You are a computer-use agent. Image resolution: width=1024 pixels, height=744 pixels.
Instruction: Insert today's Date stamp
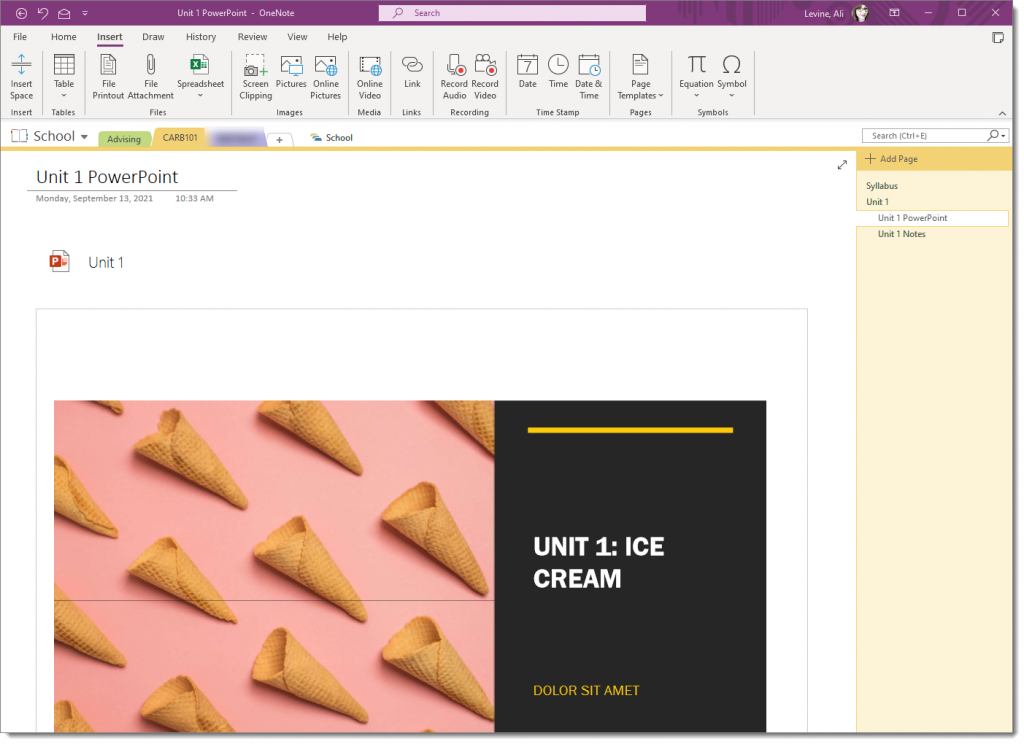point(527,72)
